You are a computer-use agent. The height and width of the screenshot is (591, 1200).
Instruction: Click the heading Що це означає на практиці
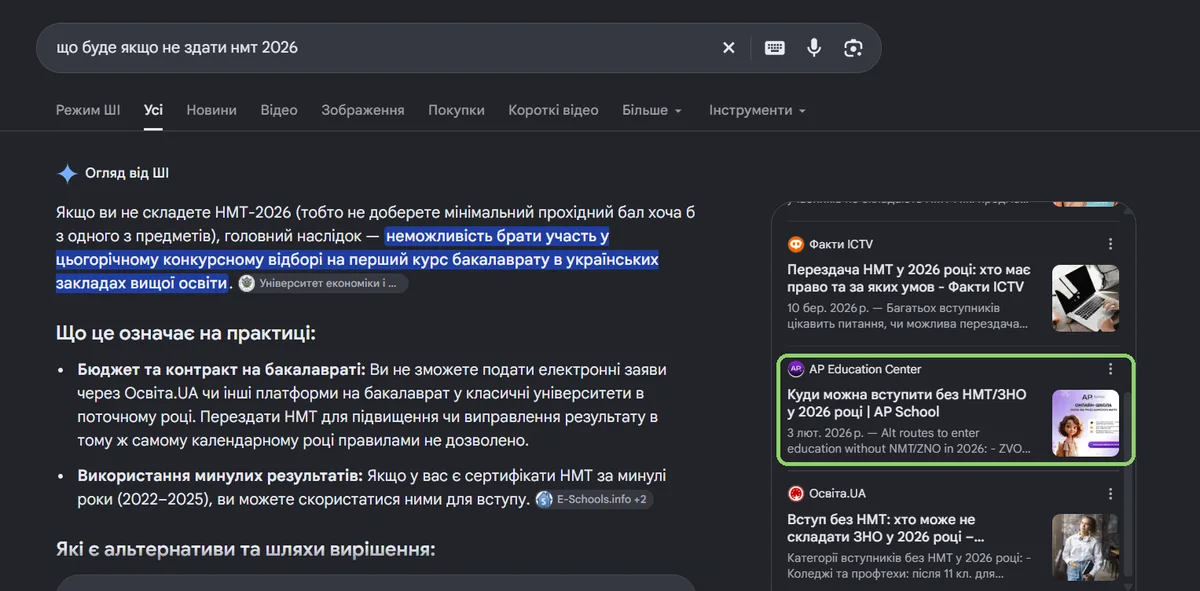[x=186, y=333]
